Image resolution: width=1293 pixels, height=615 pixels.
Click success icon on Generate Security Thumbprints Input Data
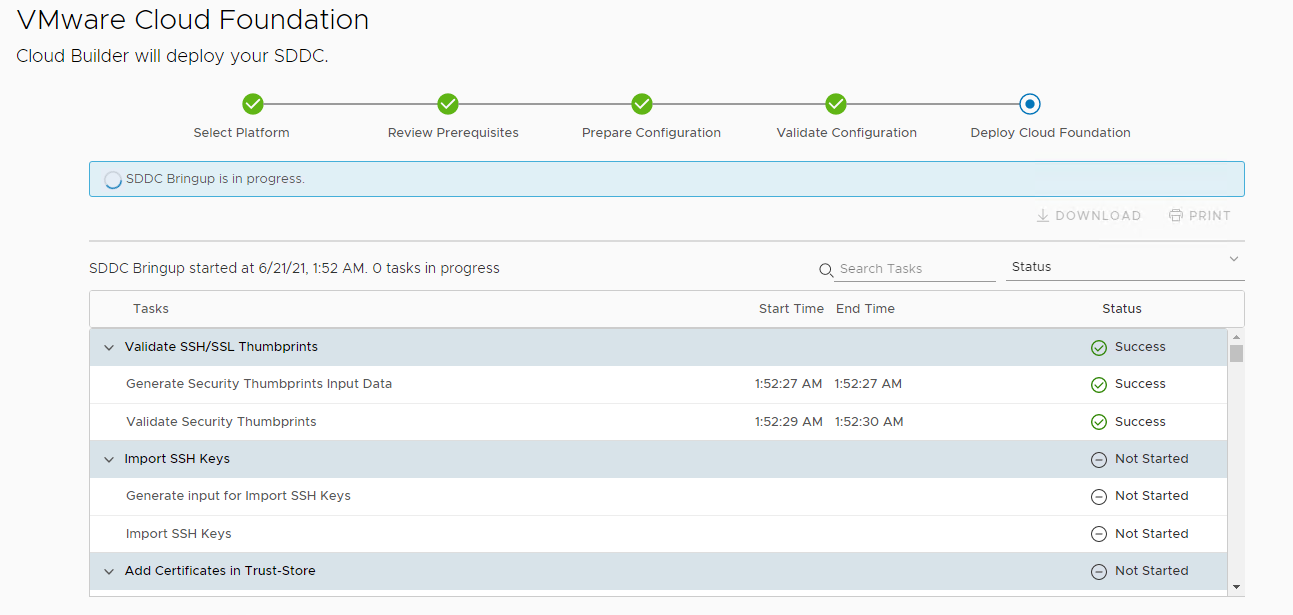click(x=1099, y=385)
